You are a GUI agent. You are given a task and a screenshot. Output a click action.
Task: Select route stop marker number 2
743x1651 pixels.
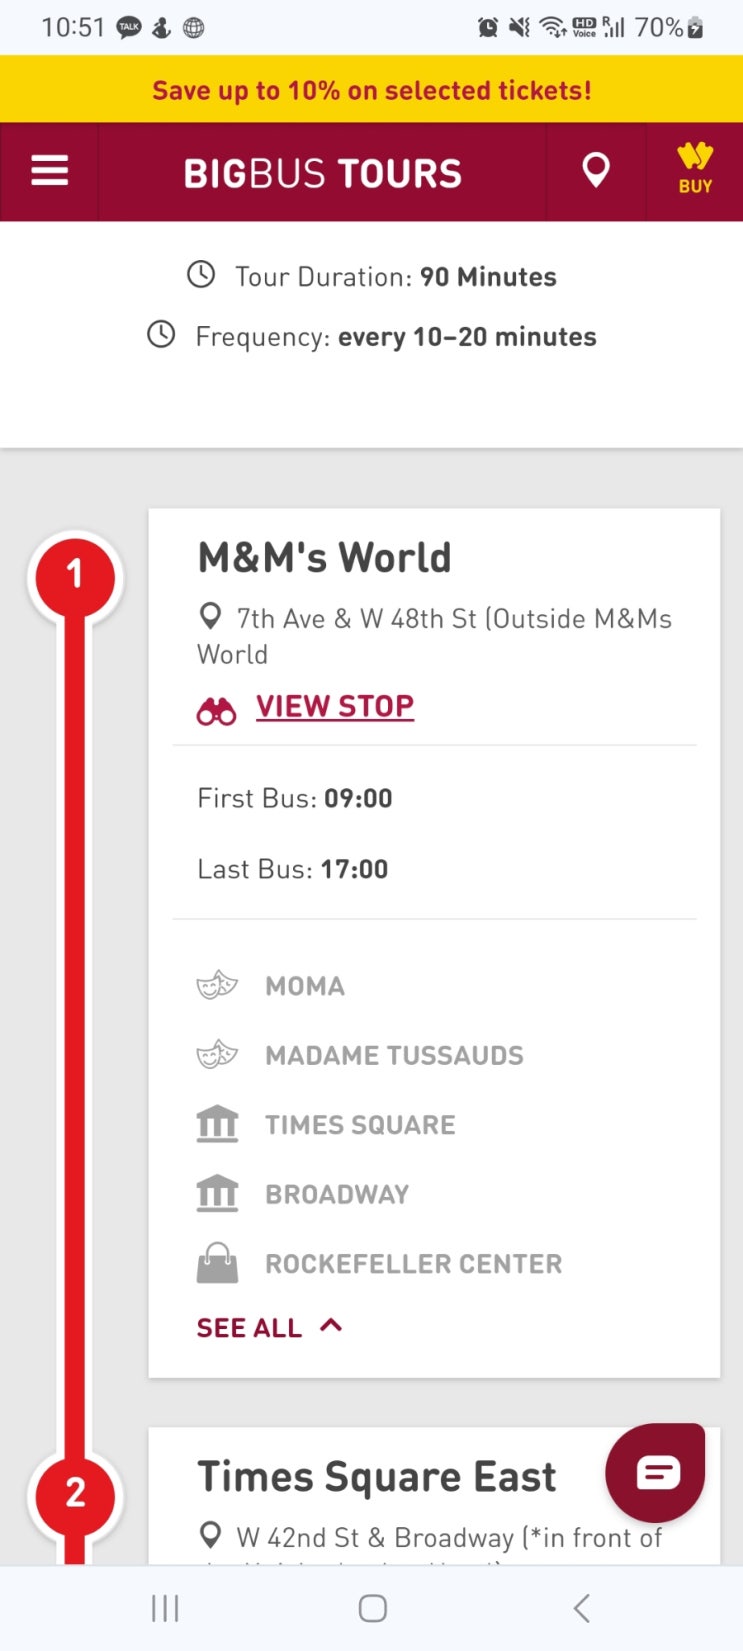pos(74,1494)
